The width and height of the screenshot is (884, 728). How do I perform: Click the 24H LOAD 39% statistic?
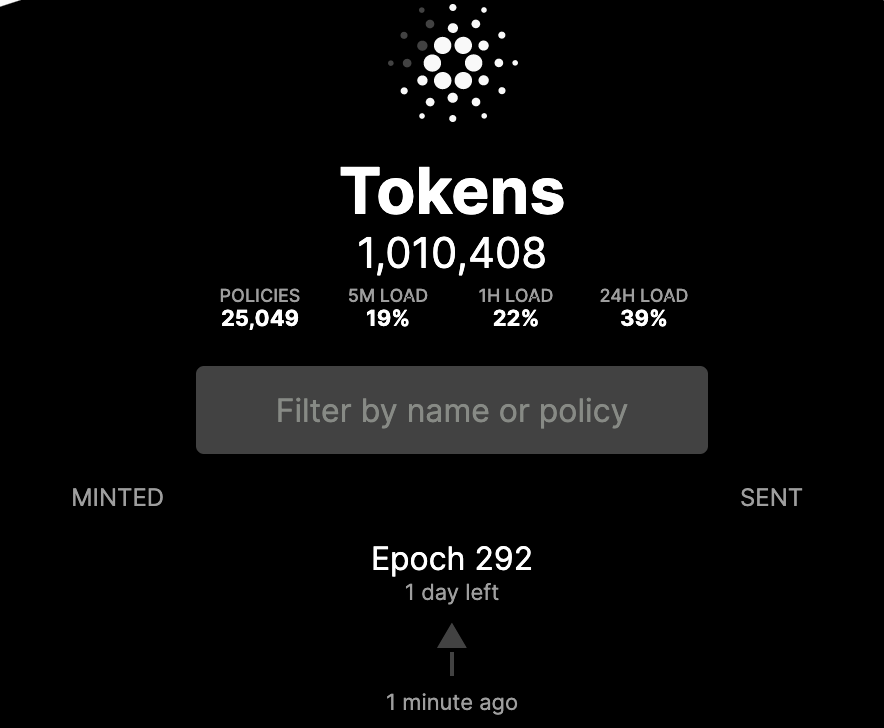[644, 307]
